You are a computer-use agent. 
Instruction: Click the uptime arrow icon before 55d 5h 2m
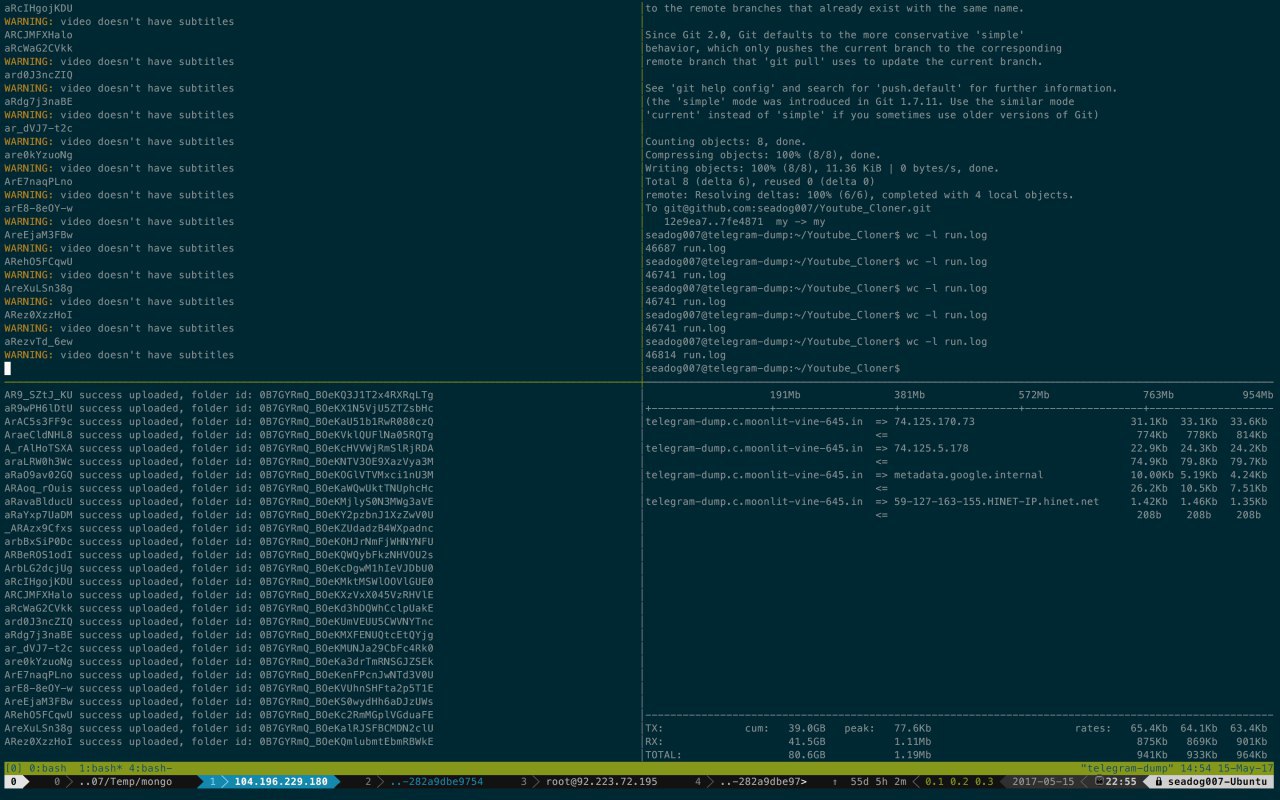pyautogui.click(x=834, y=781)
